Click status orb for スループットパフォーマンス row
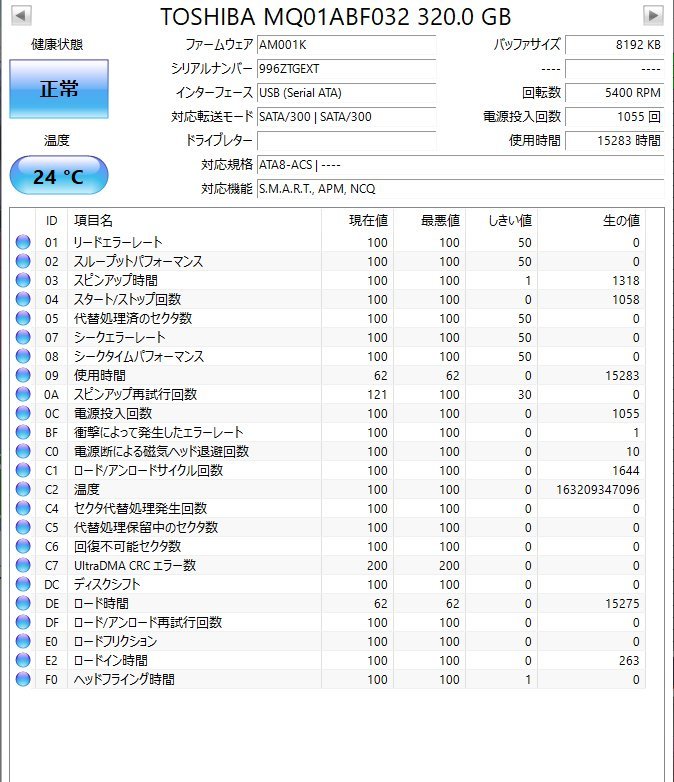 click(x=23, y=261)
